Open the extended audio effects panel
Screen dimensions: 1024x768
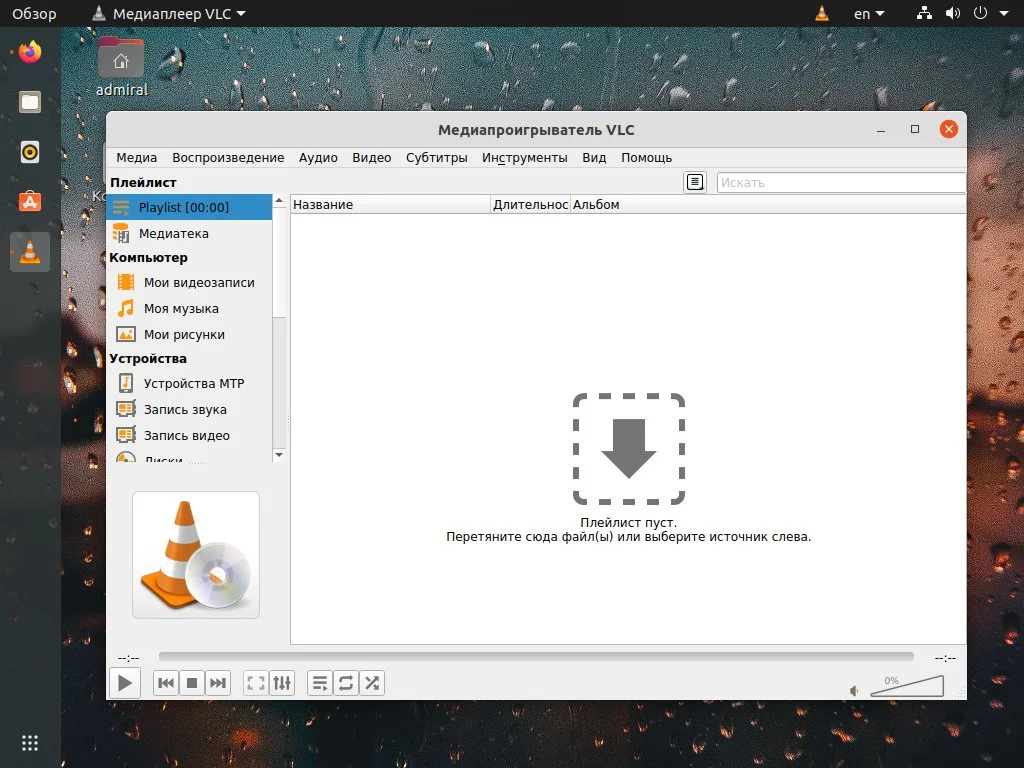282,682
